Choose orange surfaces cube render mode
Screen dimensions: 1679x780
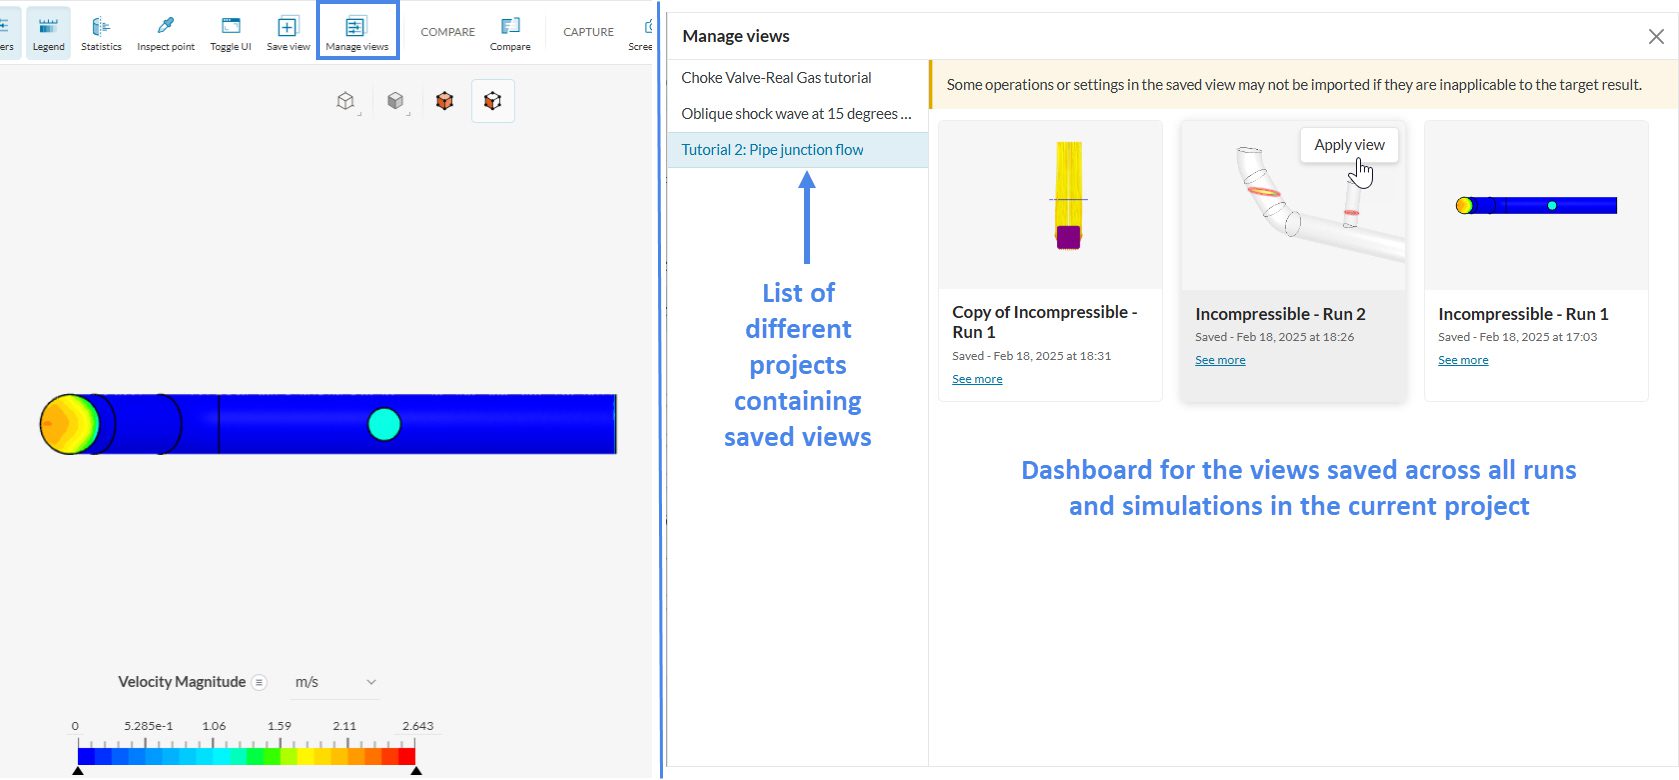(x=445, y=101)
